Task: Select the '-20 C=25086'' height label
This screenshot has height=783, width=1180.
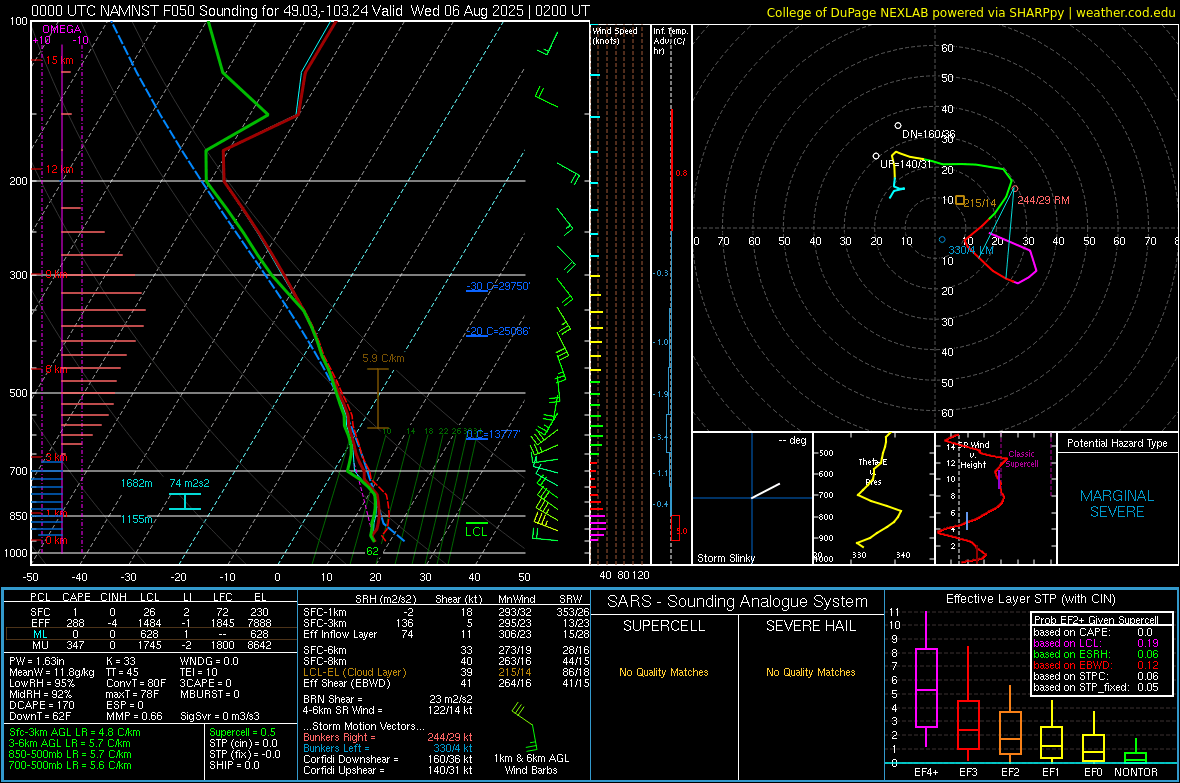Action: 498,331
